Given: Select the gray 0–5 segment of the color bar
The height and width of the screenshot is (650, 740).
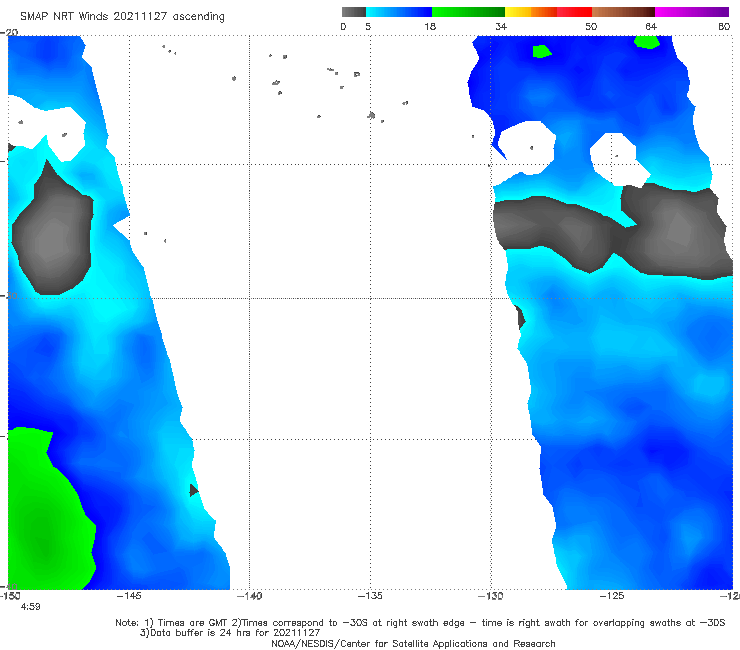Looking at the screenshot, I should [354, 12].
